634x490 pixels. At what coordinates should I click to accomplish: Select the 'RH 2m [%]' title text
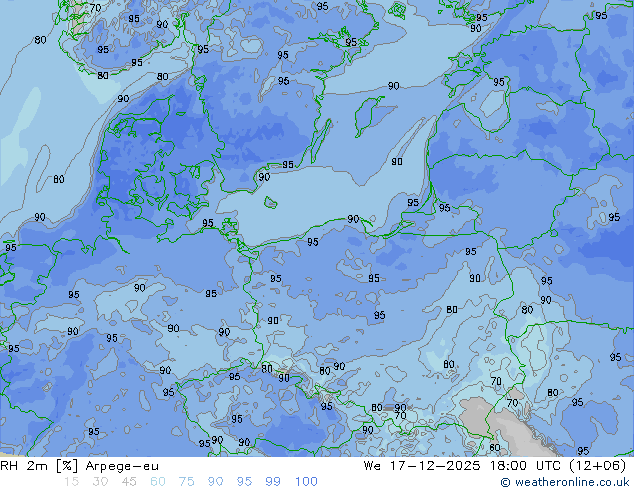click(x=39, y=466)
